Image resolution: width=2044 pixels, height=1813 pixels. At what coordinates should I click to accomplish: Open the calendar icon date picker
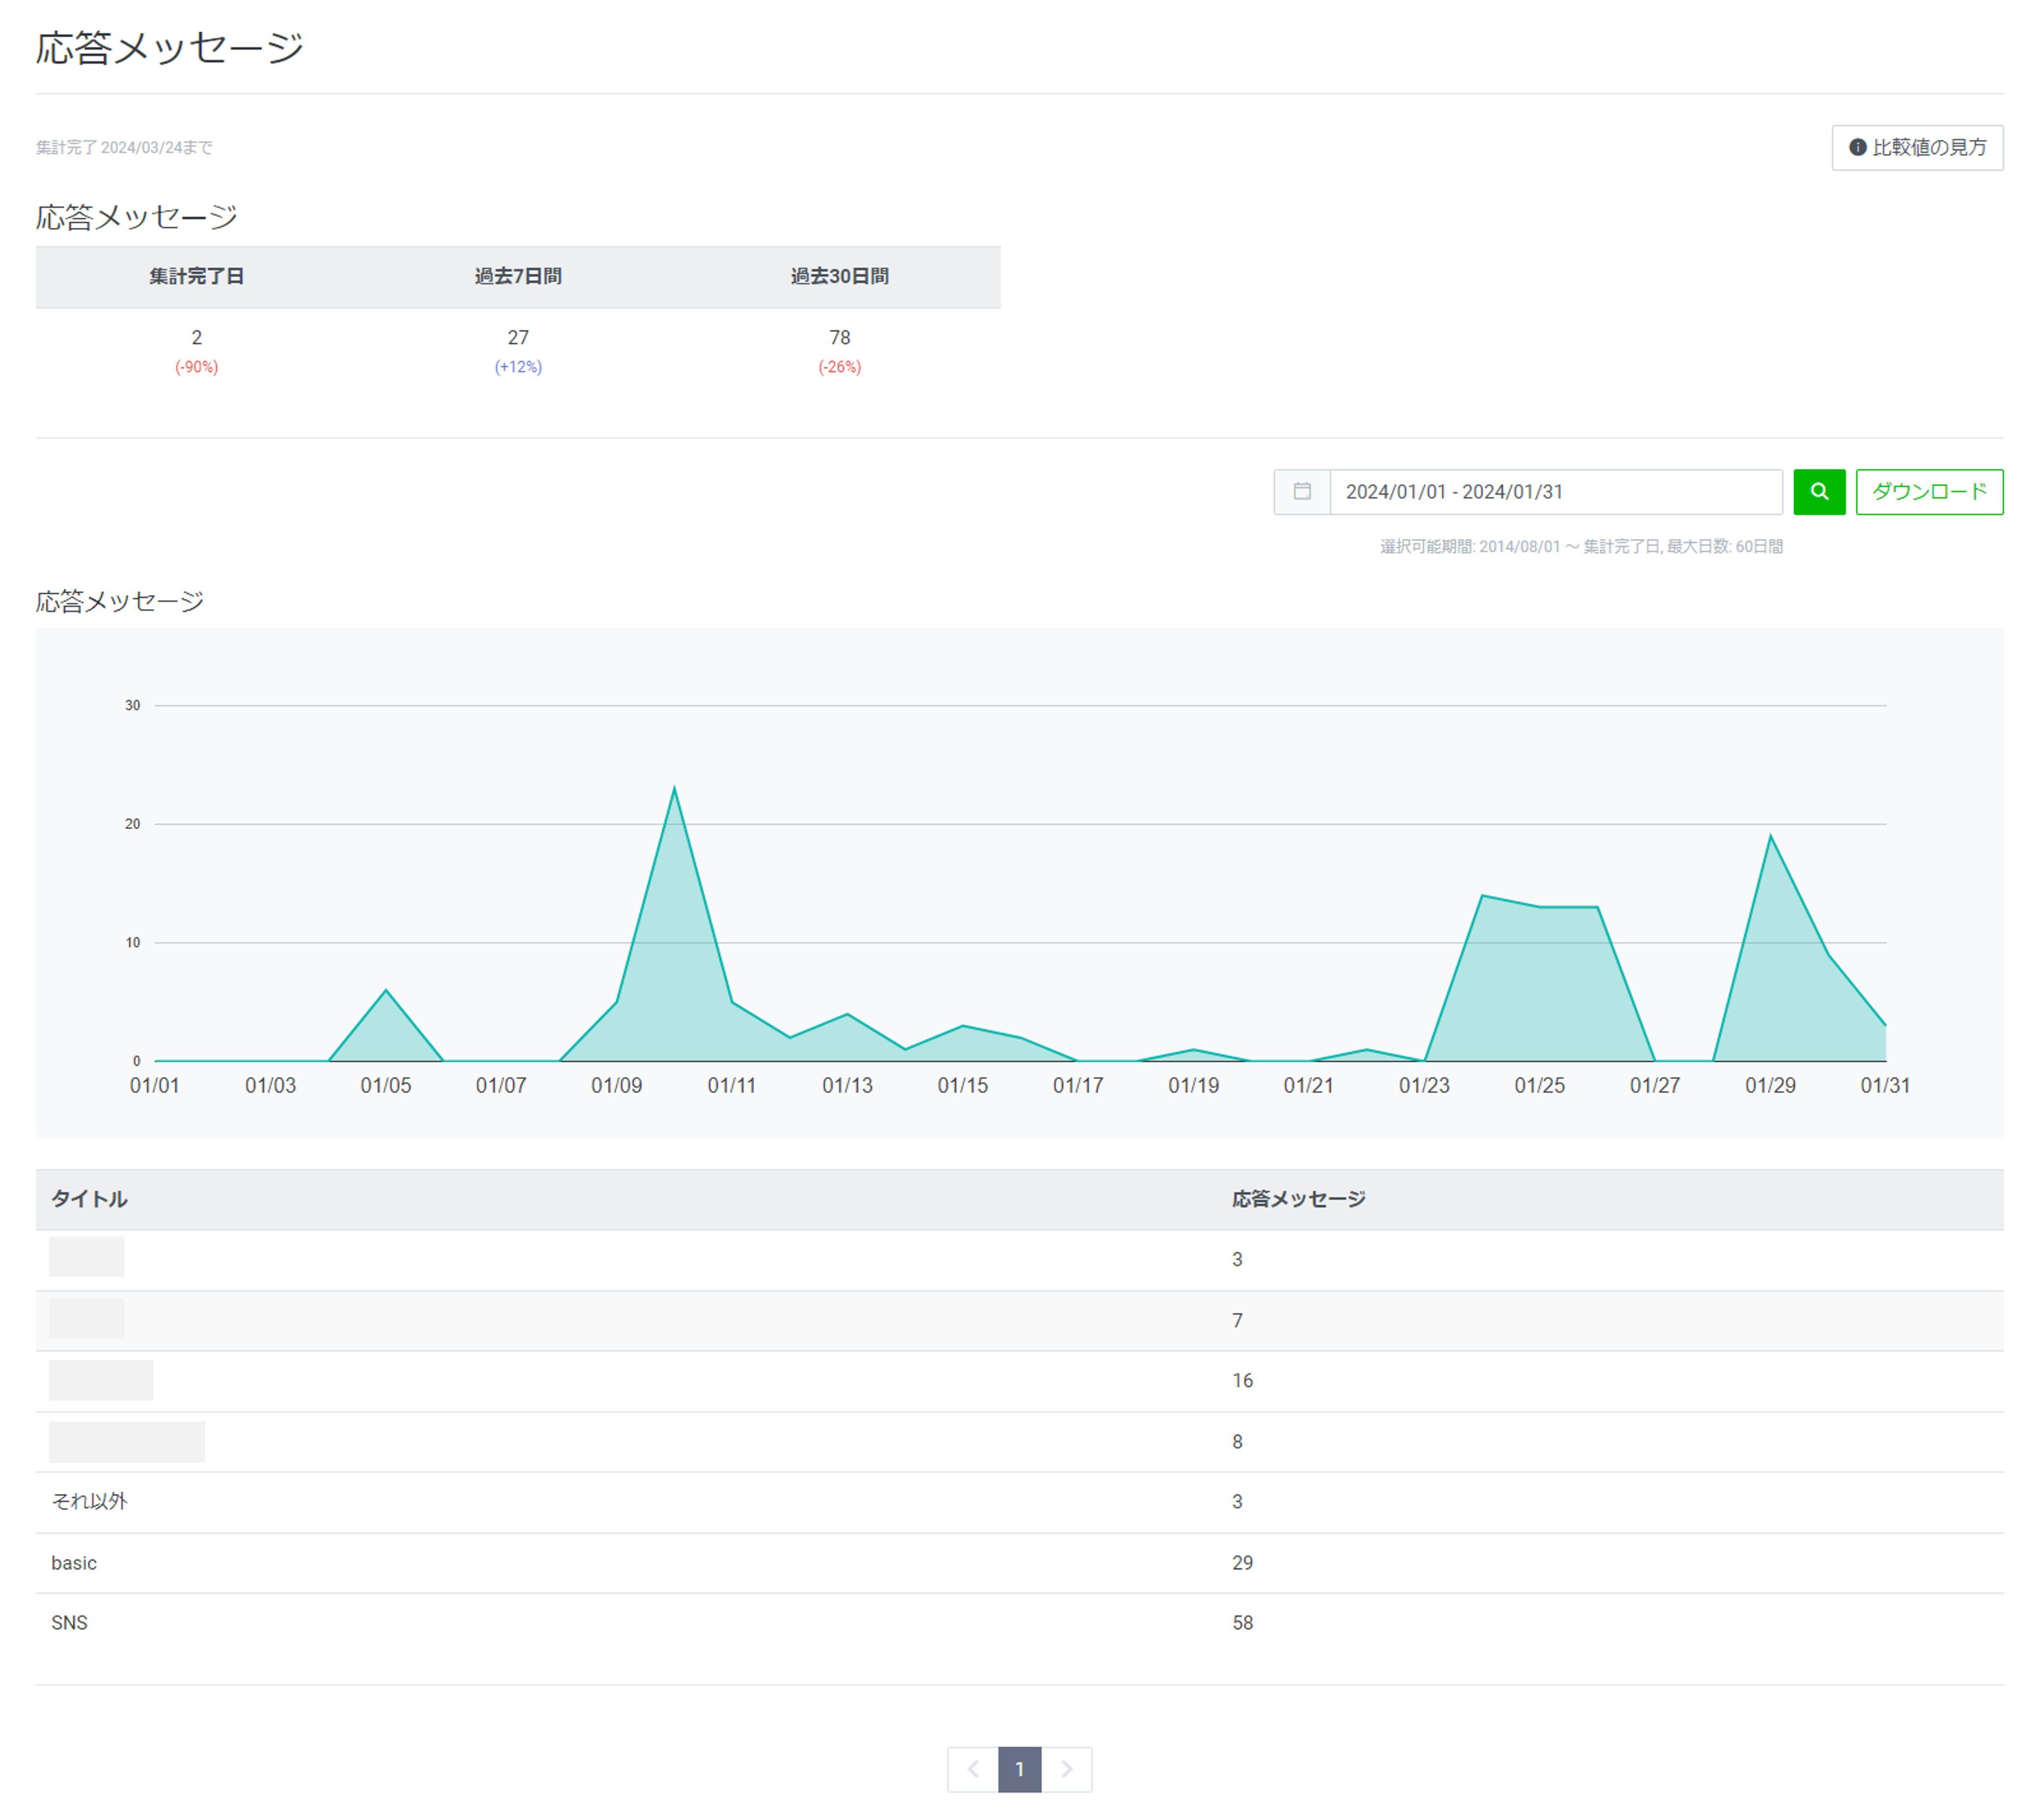point(1301,492)
